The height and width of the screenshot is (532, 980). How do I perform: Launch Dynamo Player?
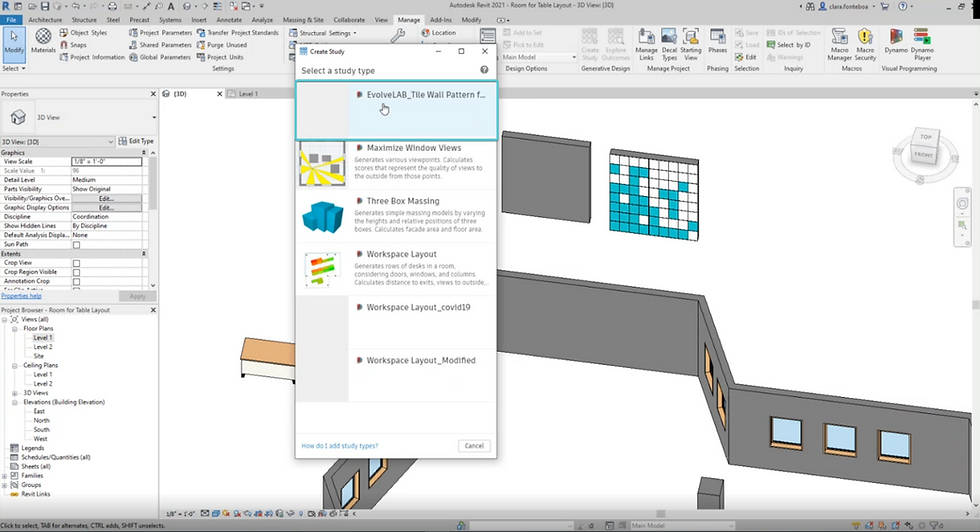922,44
